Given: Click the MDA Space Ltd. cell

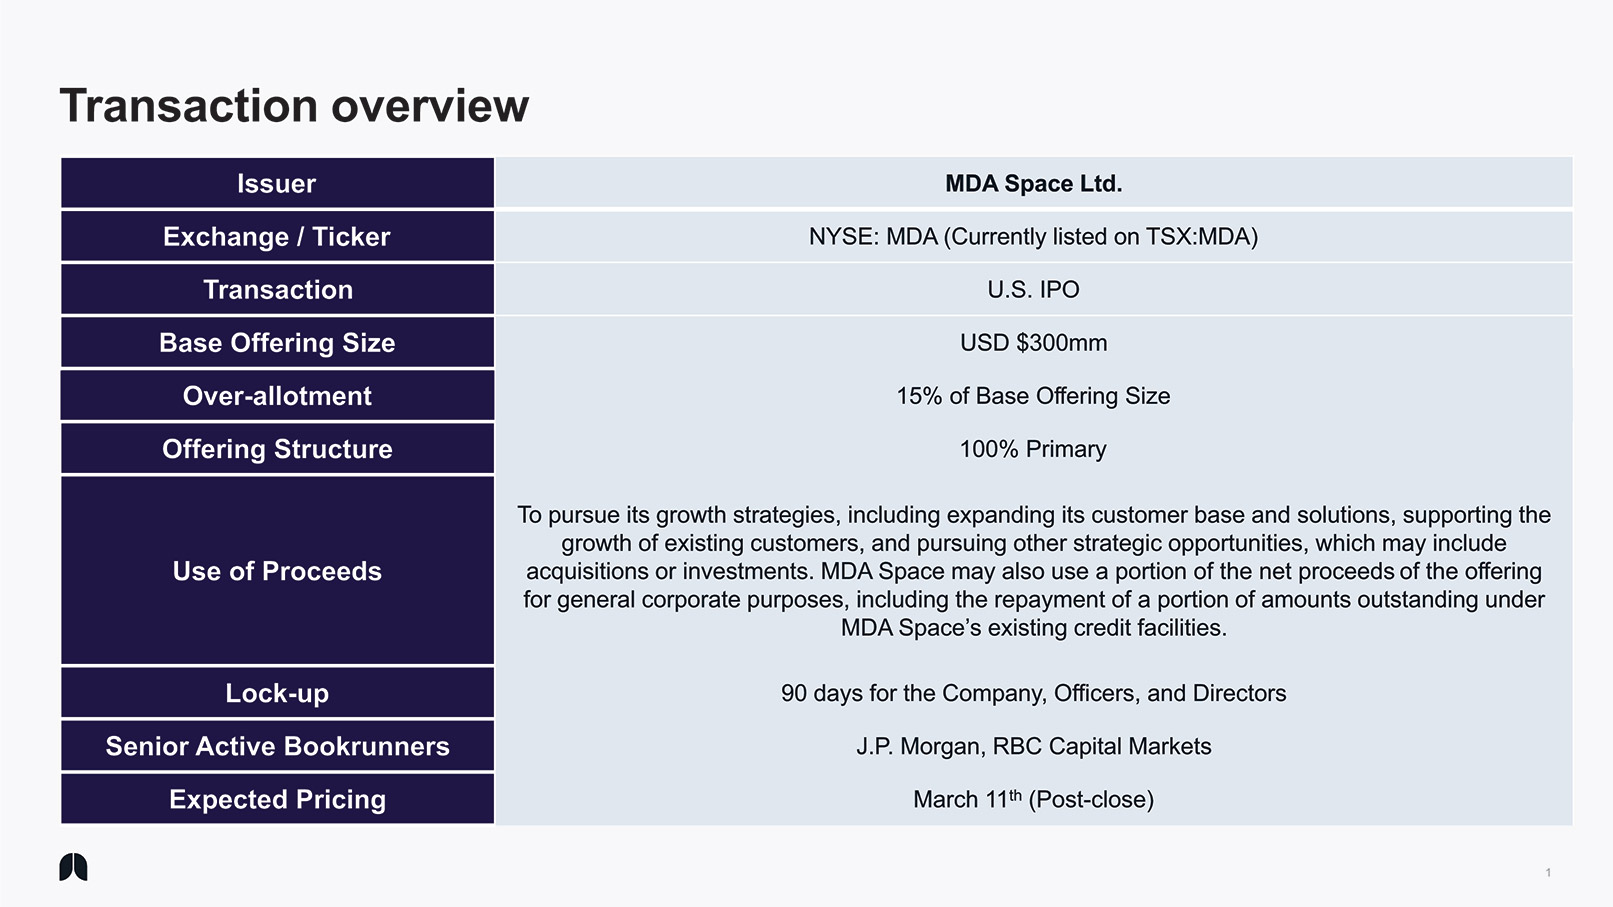Looking at the screenshot, I should pos(1033,184).
